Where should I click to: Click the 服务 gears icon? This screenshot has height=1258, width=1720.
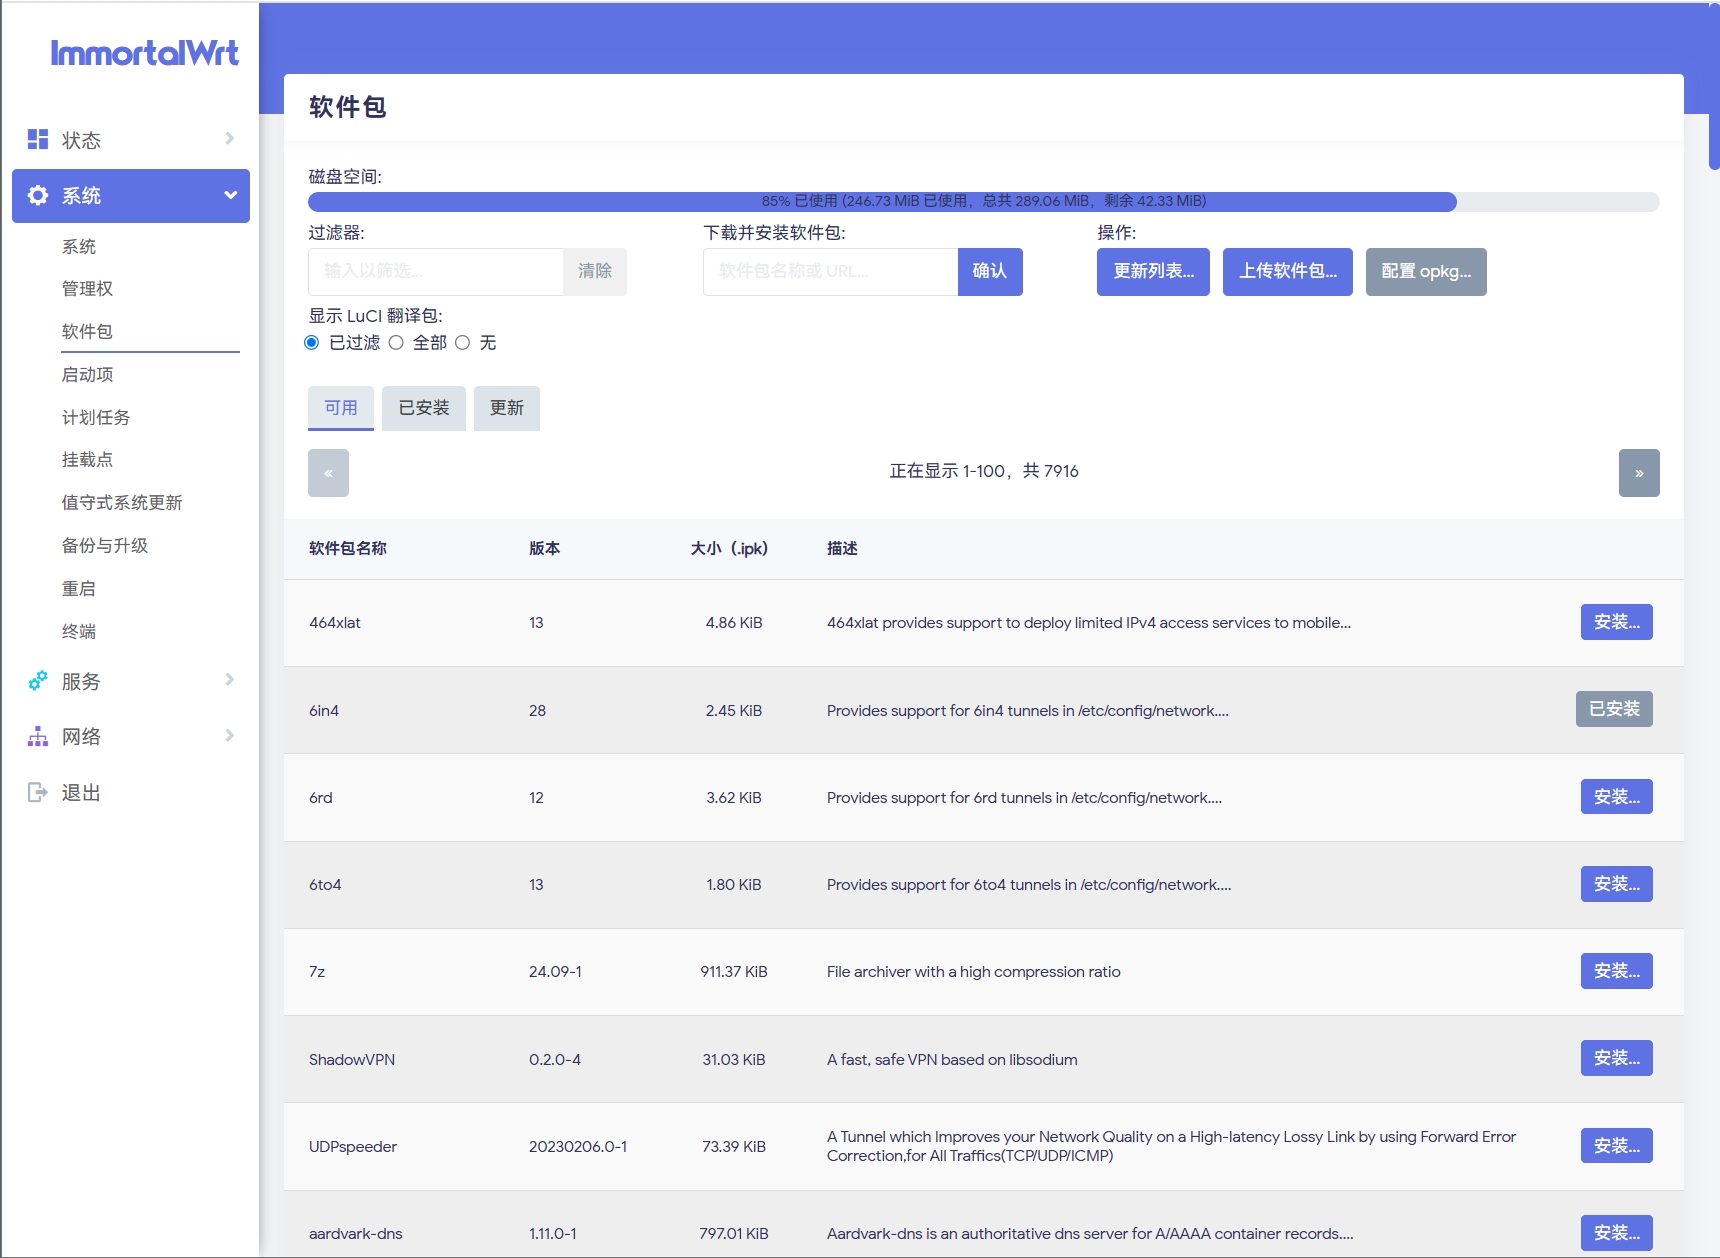click(38, 681)
